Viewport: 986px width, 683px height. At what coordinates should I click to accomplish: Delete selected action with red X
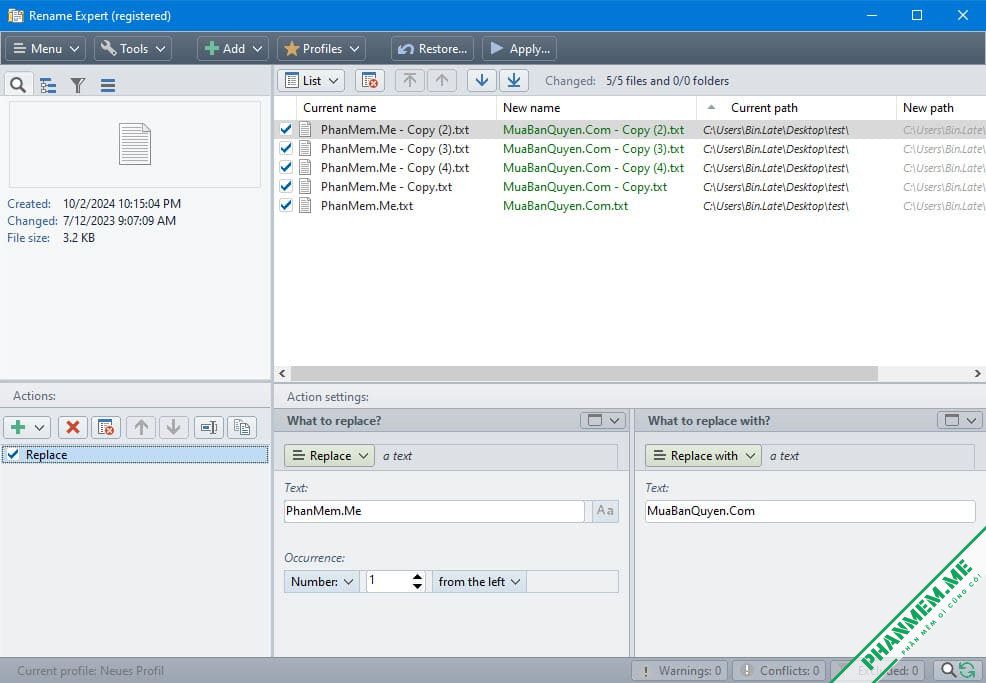coord(73,428)
